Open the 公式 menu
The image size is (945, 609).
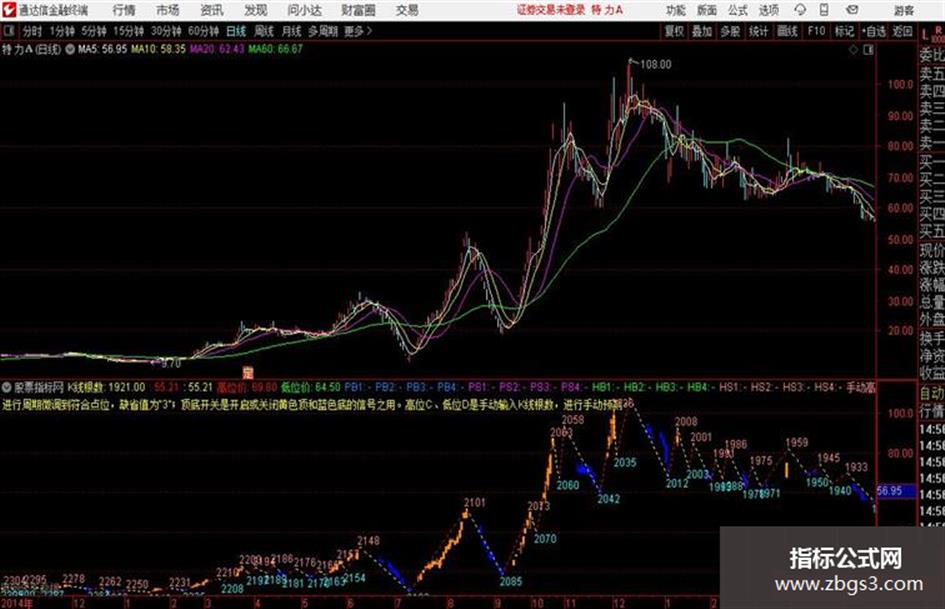click(x=738, y=10)
